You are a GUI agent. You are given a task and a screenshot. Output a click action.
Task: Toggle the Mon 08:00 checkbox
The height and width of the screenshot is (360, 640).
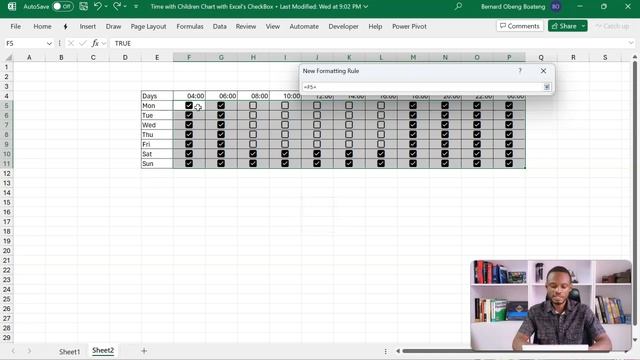[x=253, y=105]
